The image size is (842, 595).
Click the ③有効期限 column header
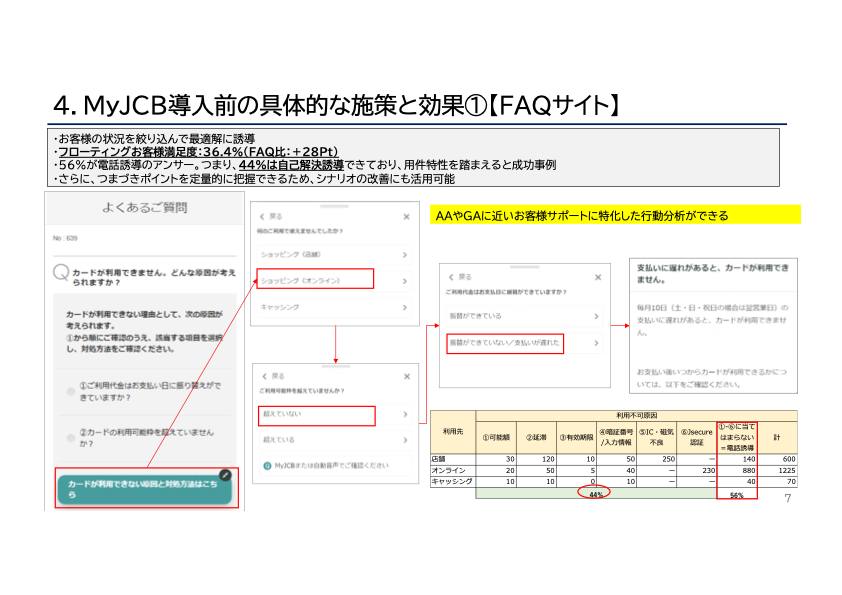(576, 437)
